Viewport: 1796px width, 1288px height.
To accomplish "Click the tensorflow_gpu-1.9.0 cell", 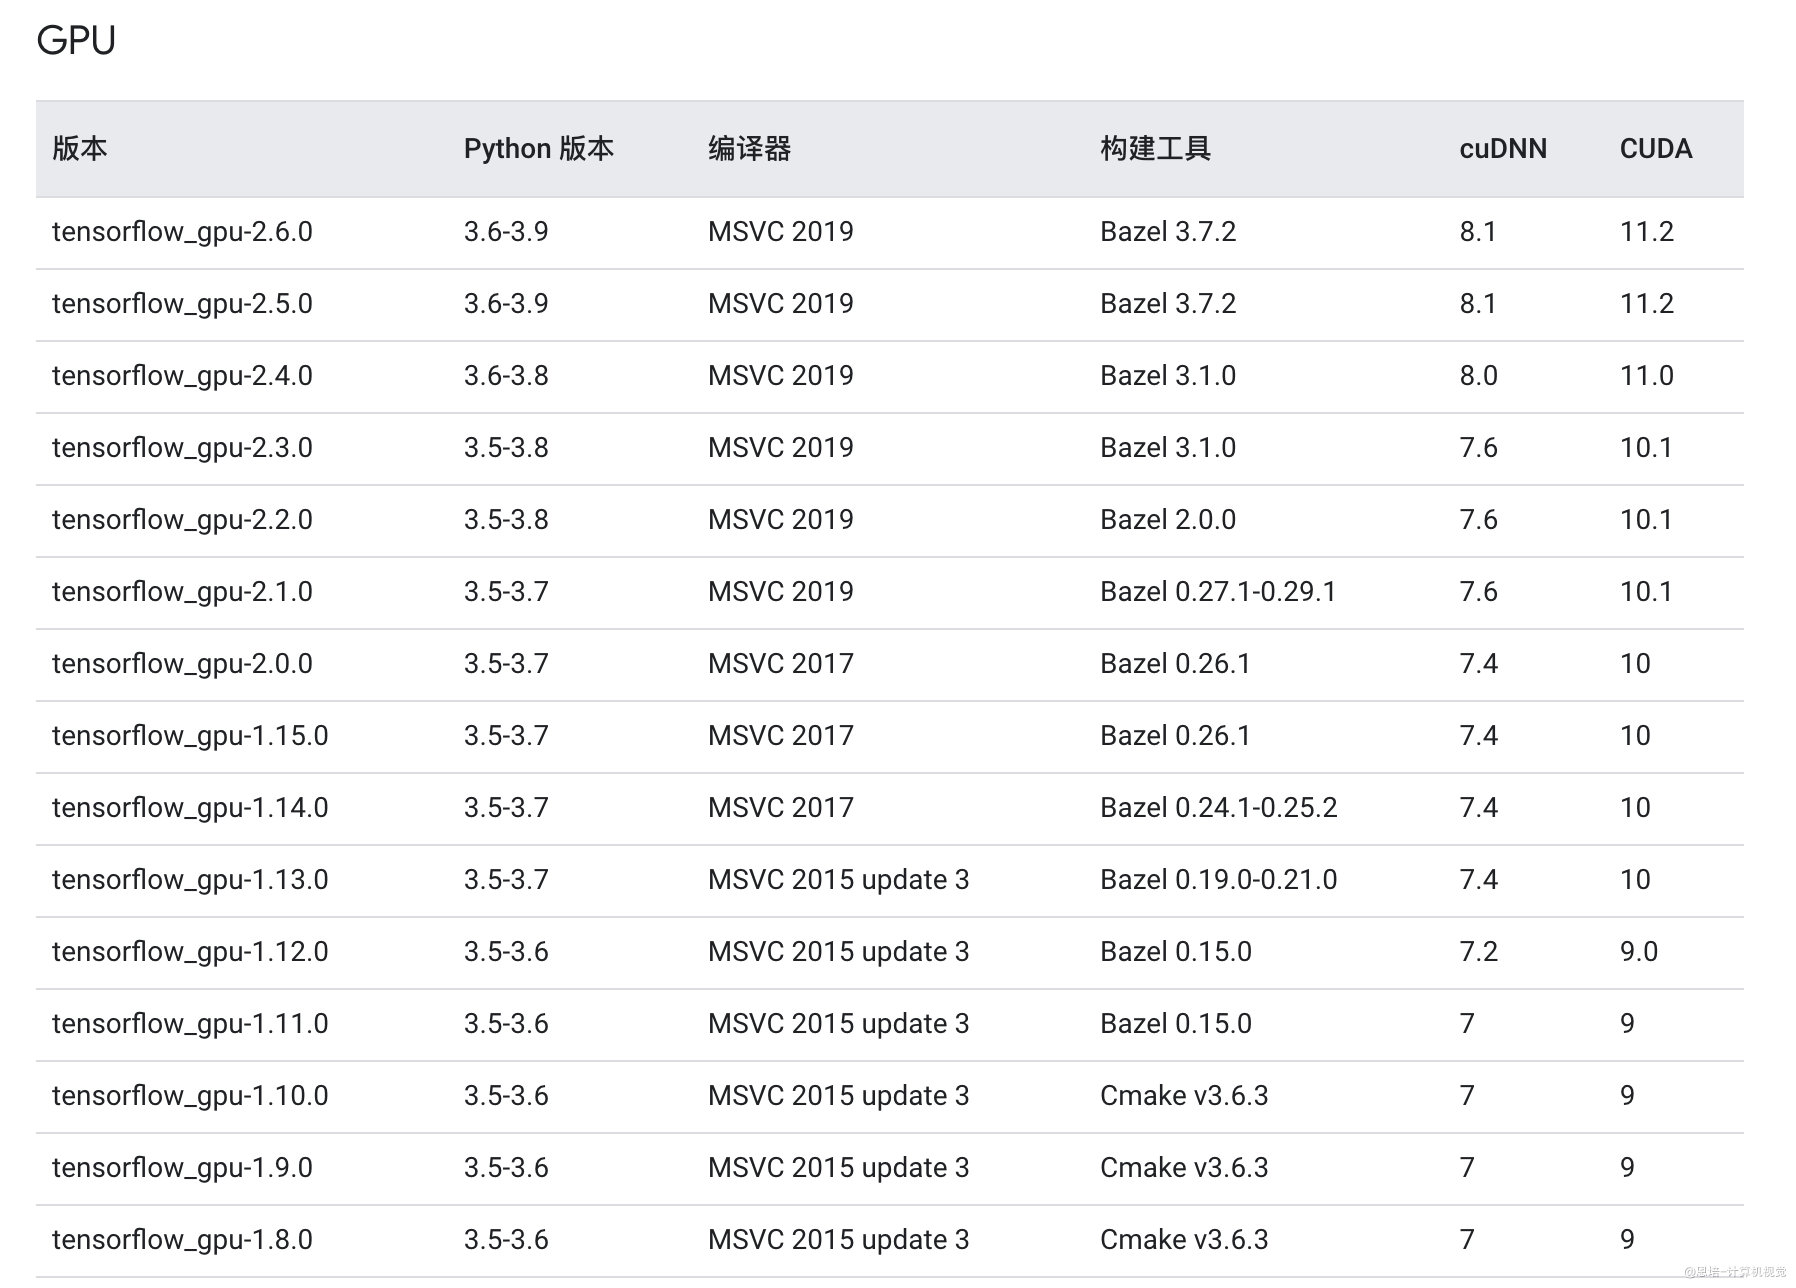I will coord(182,1168).
